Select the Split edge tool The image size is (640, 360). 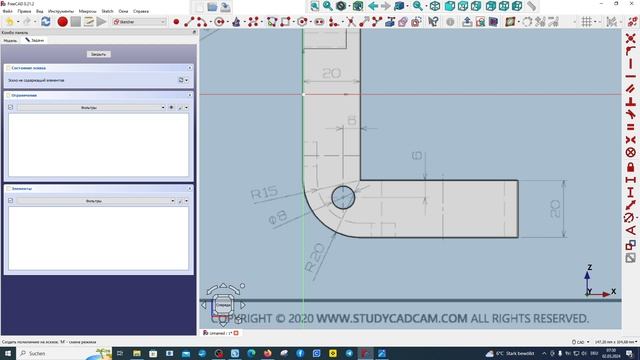click(x=377, y=22)
